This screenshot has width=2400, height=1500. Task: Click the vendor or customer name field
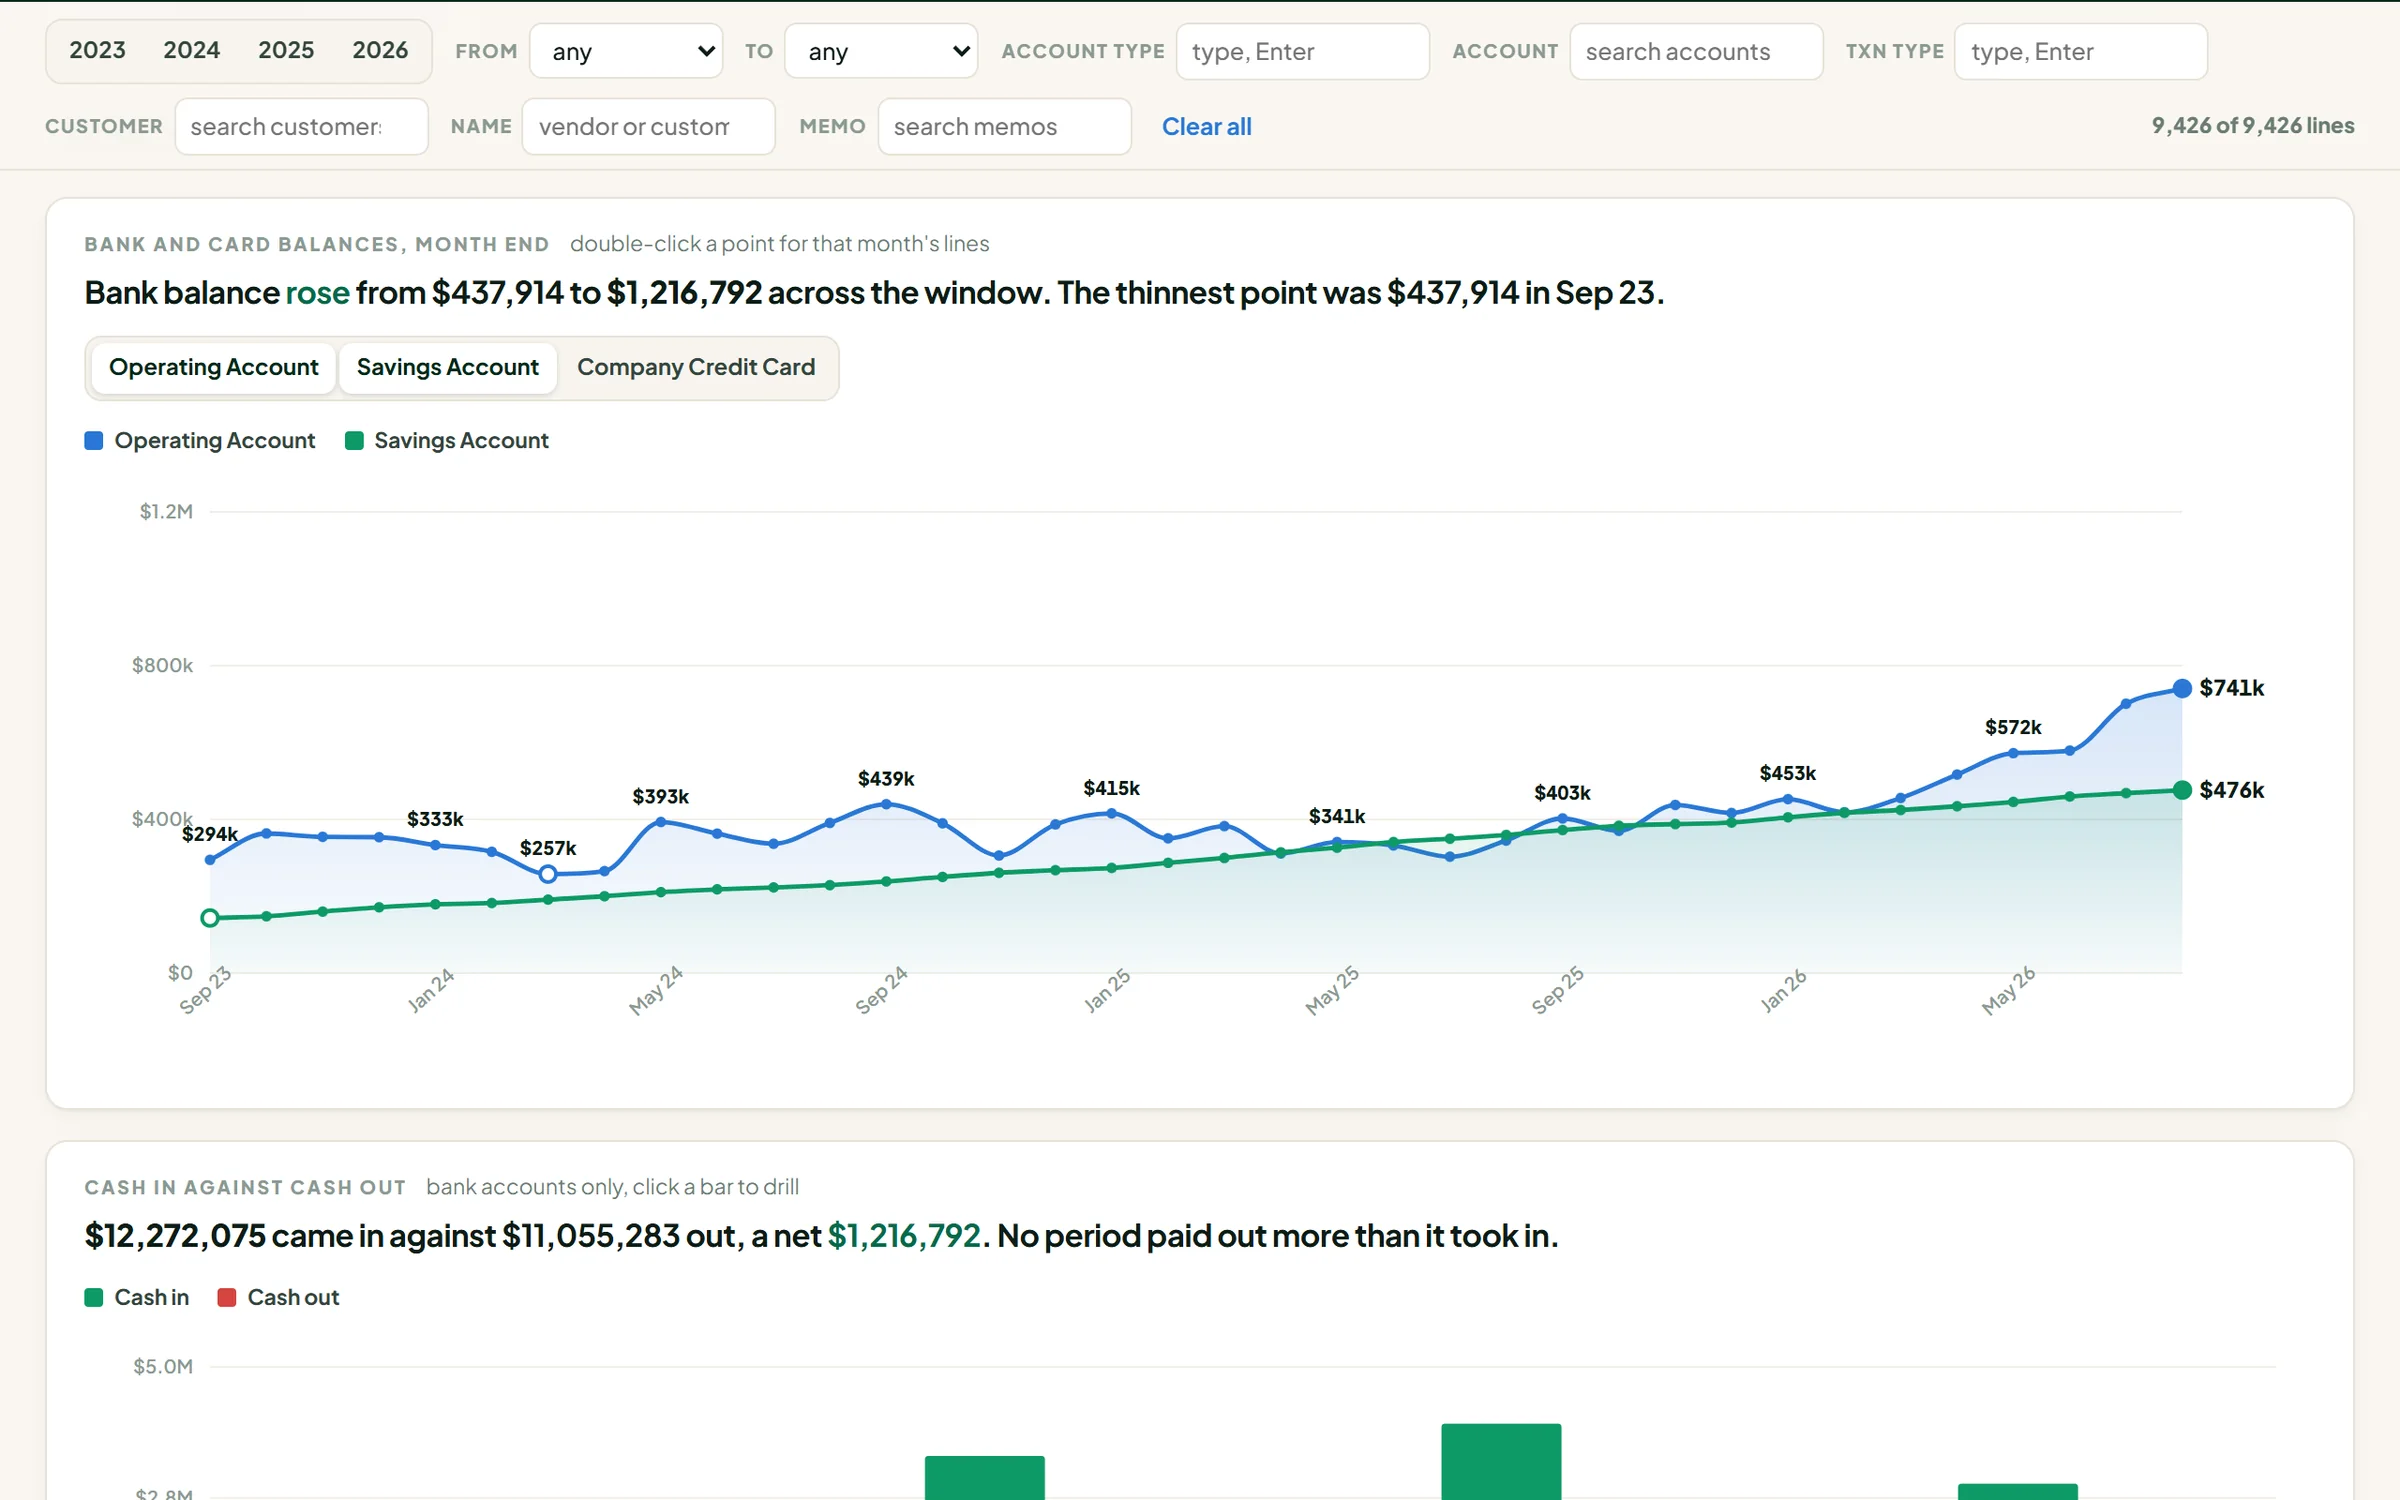click(648, 126)
